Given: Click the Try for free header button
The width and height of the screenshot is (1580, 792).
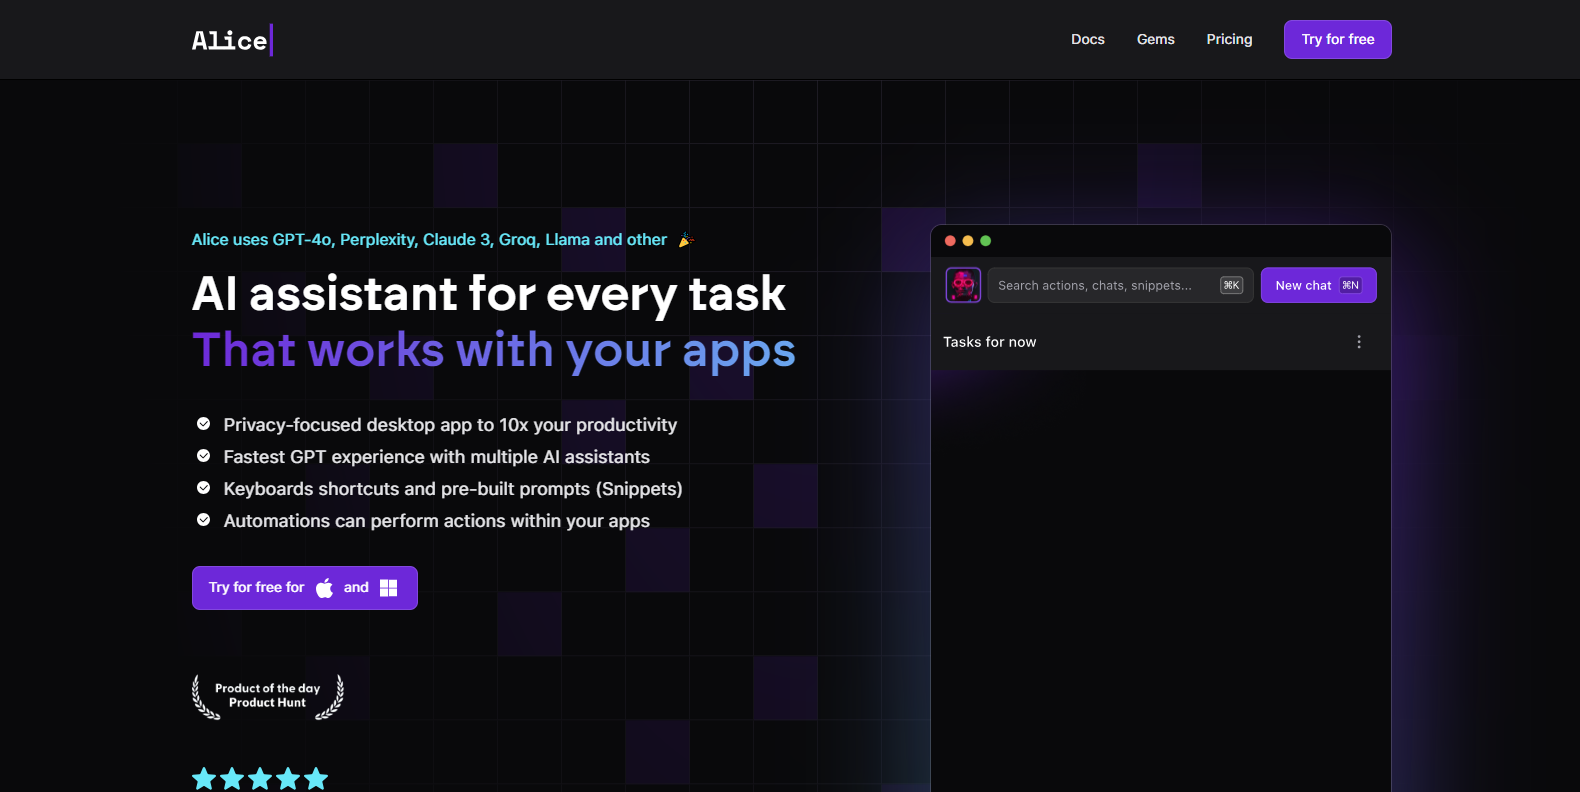Looking at the screenshot, I should [1337, 39].
